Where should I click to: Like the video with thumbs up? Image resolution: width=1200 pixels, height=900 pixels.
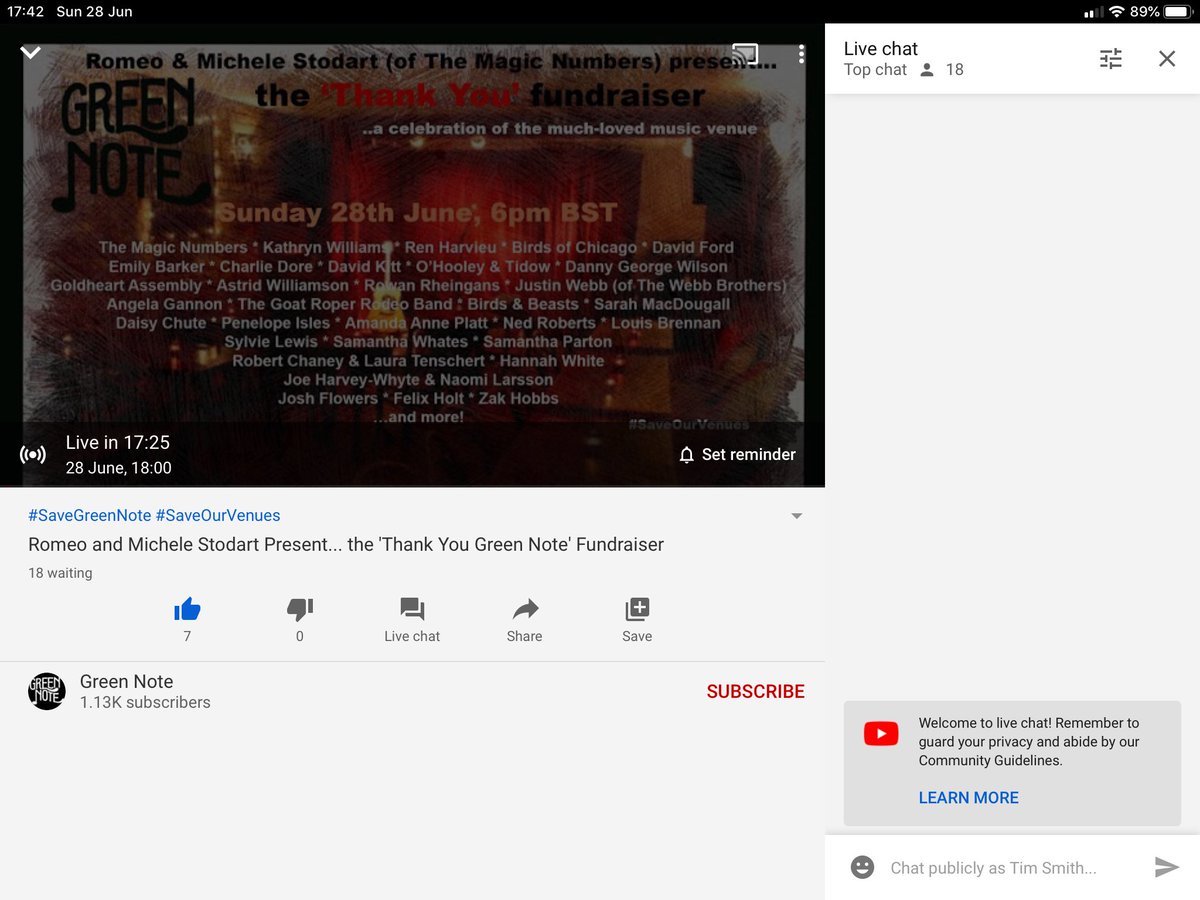187,609
